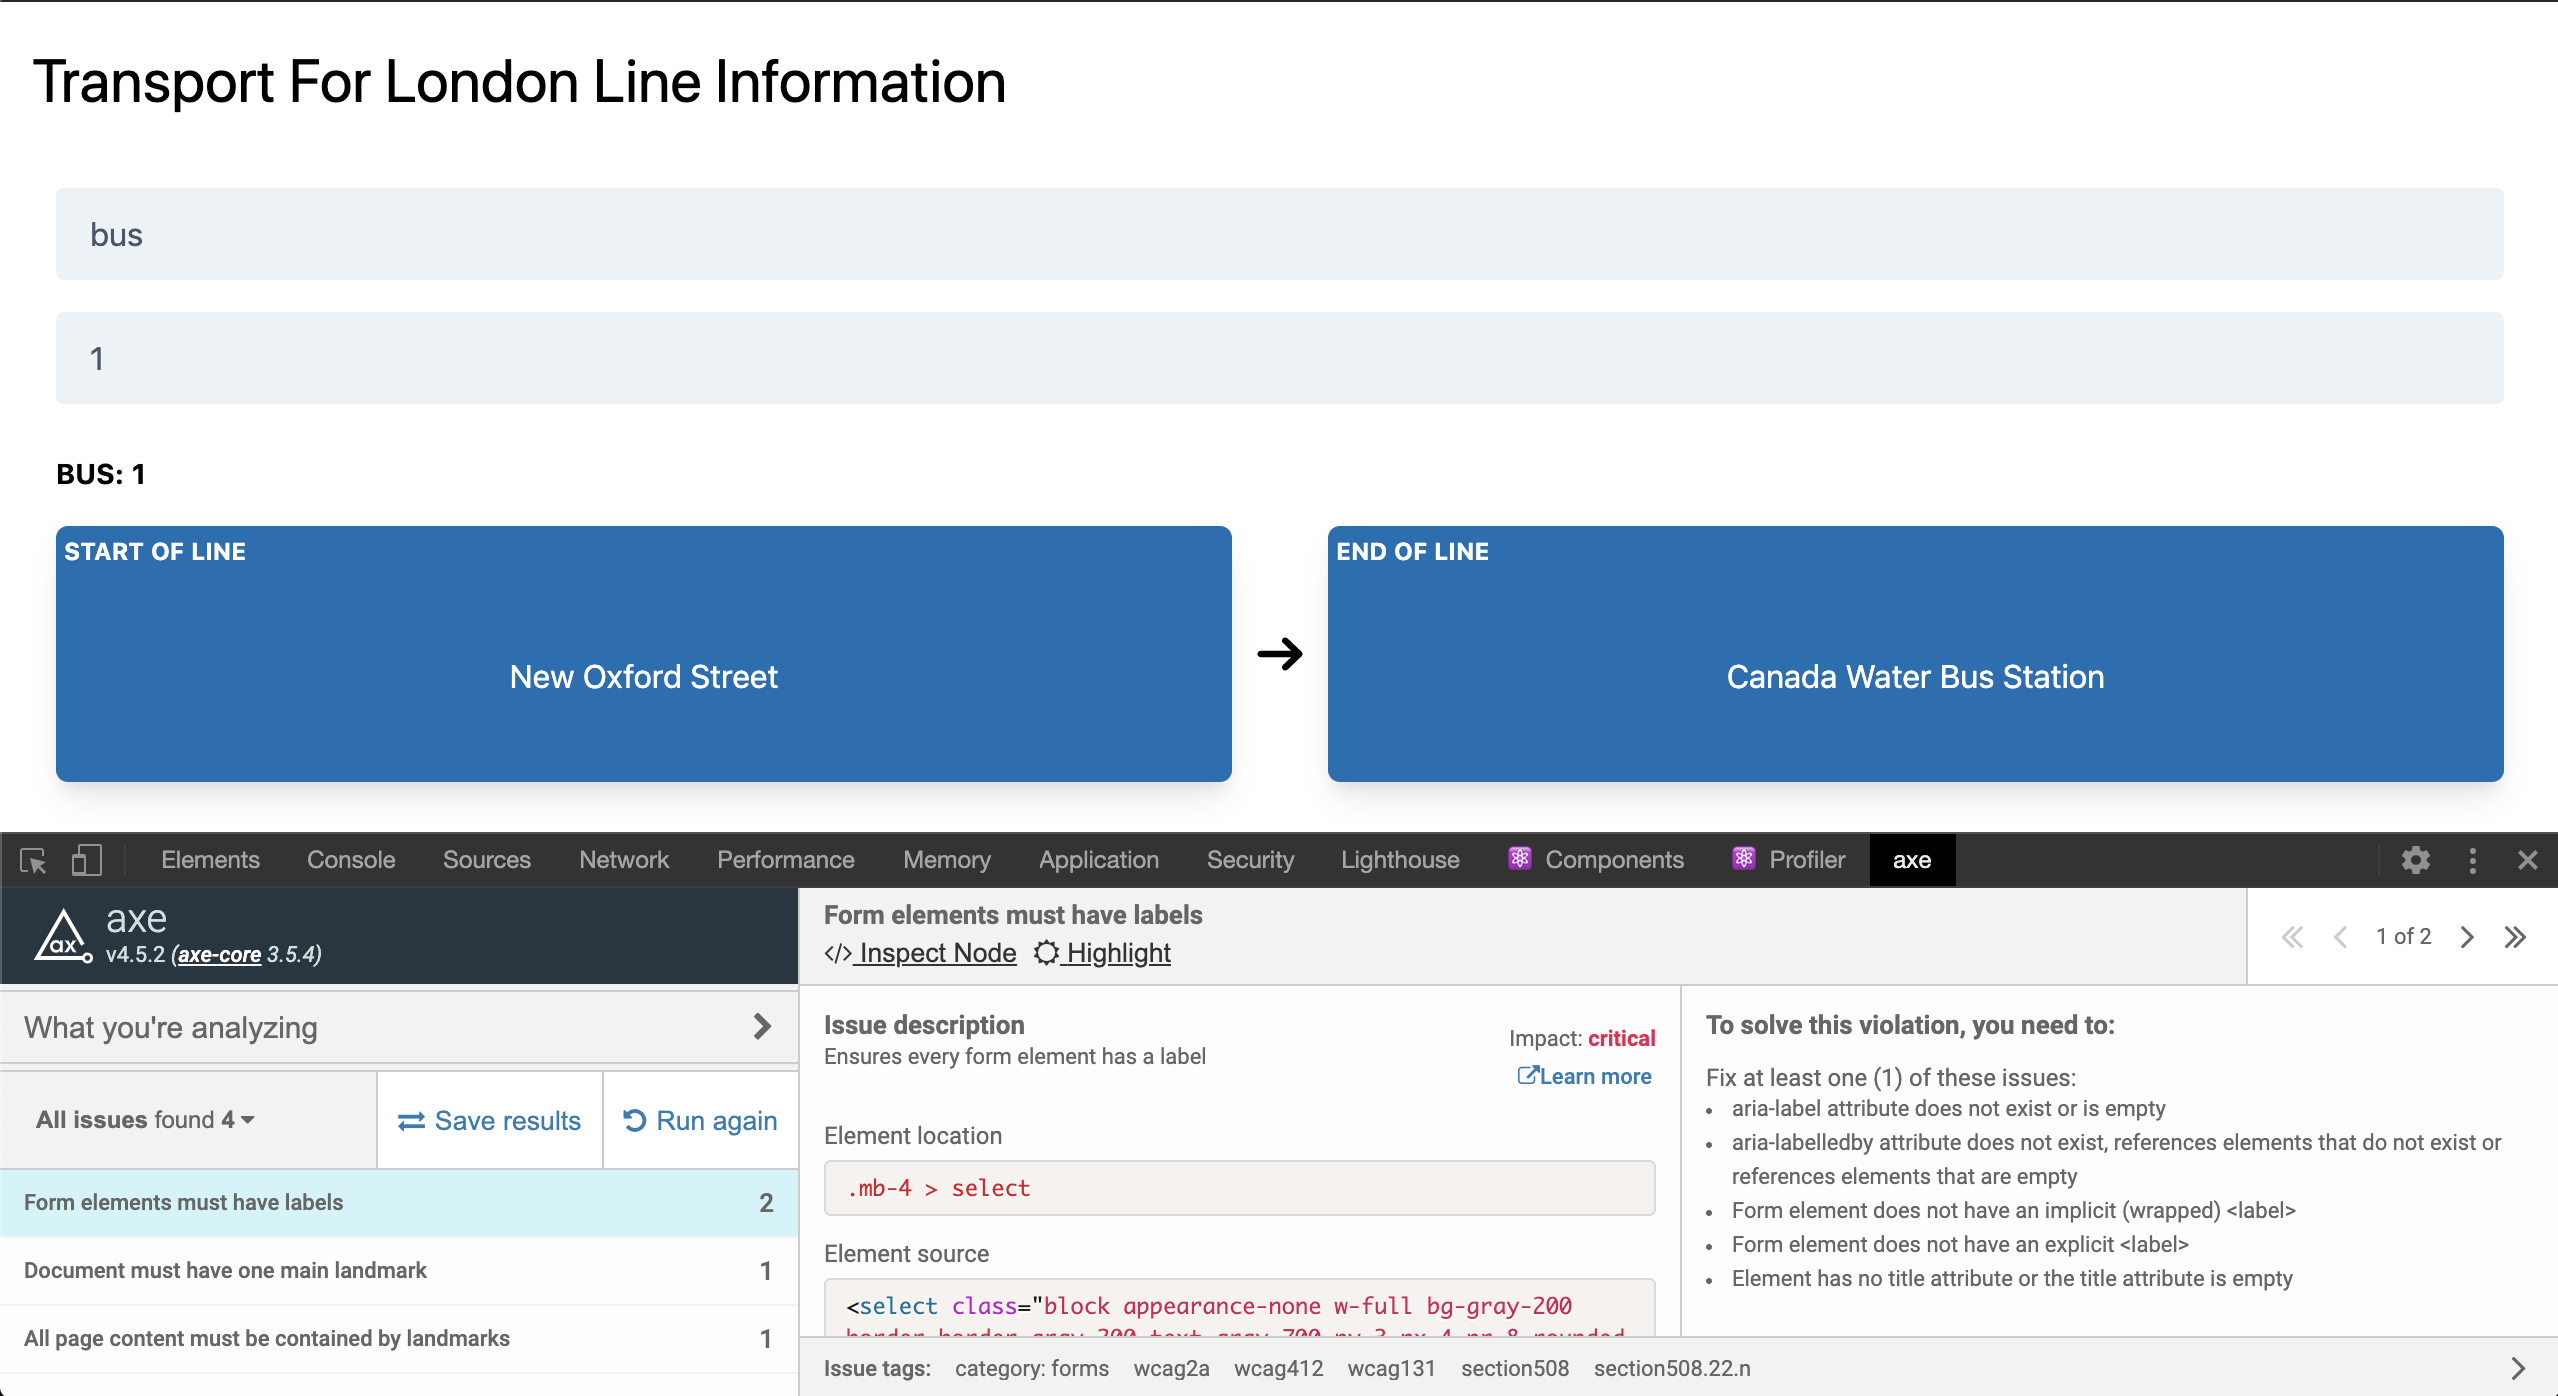Click the critical impact label
The height and width of the screenshot is (1396, 2558).
point(1622,1038)
